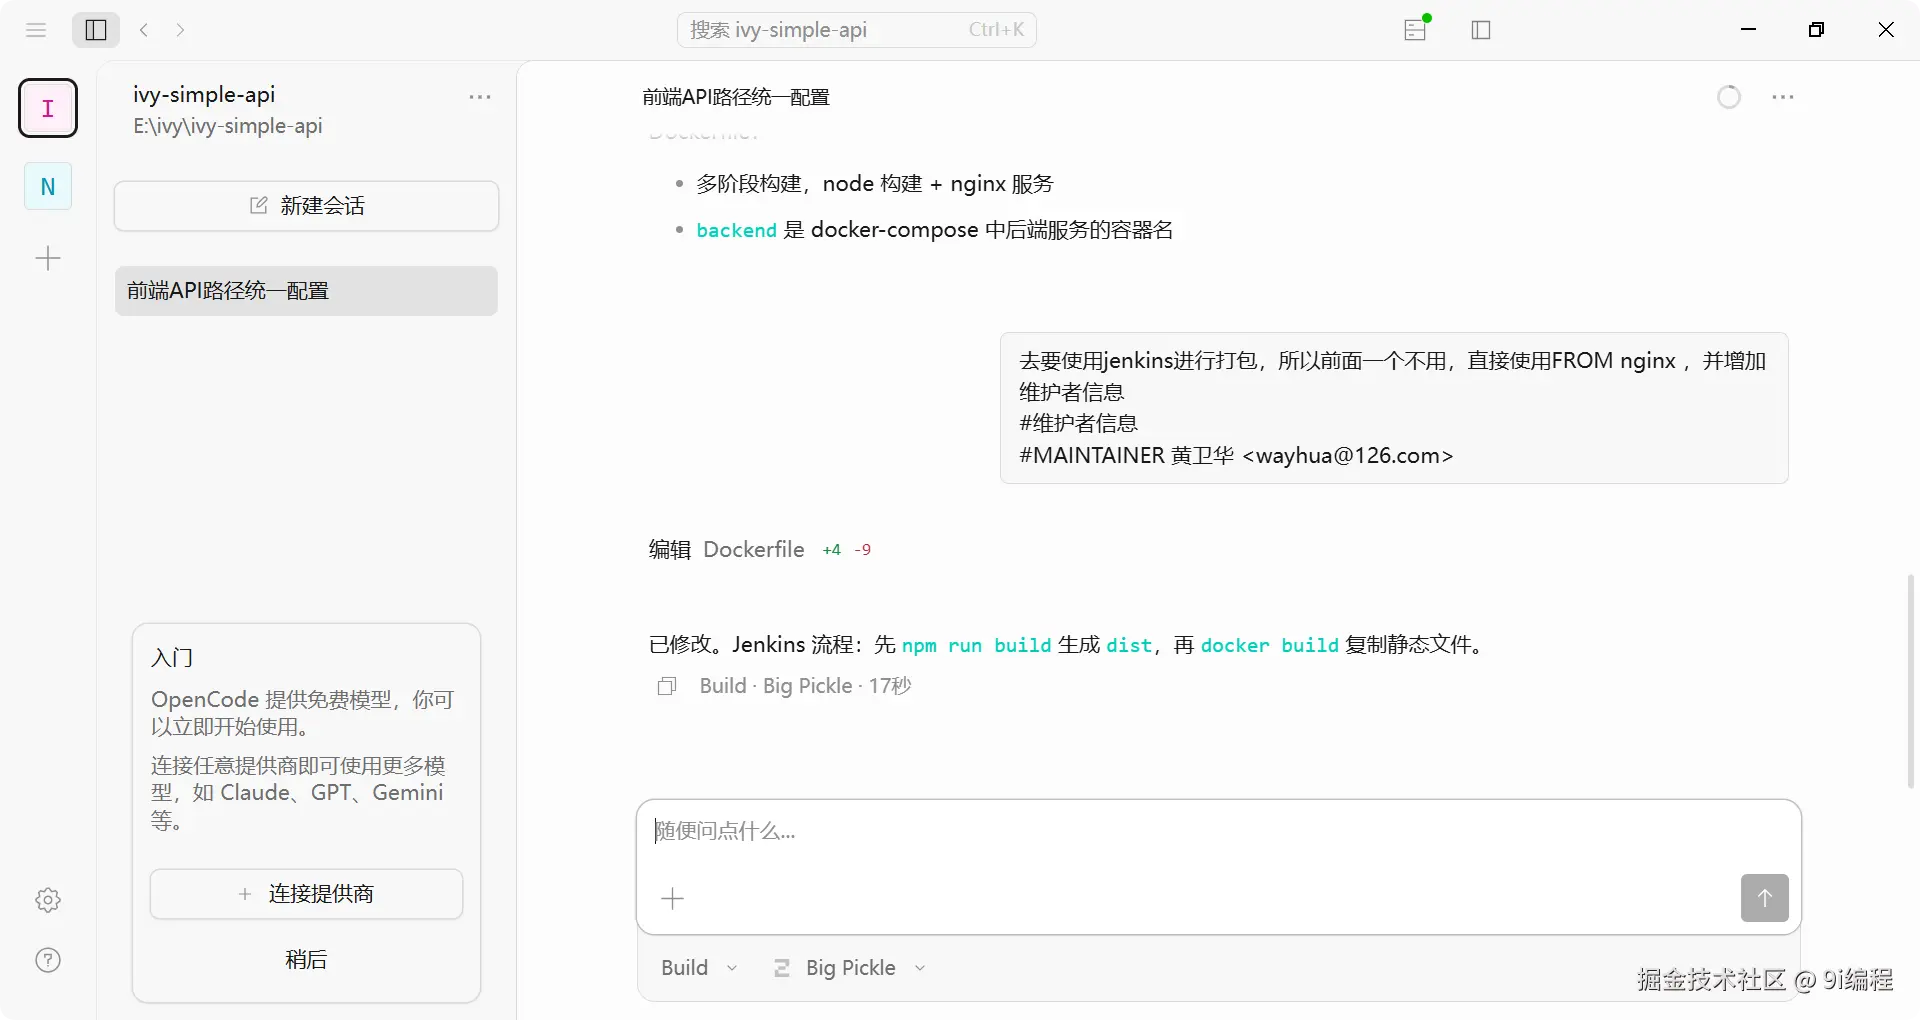Attach file using plus icon in input

click(673, 898)
